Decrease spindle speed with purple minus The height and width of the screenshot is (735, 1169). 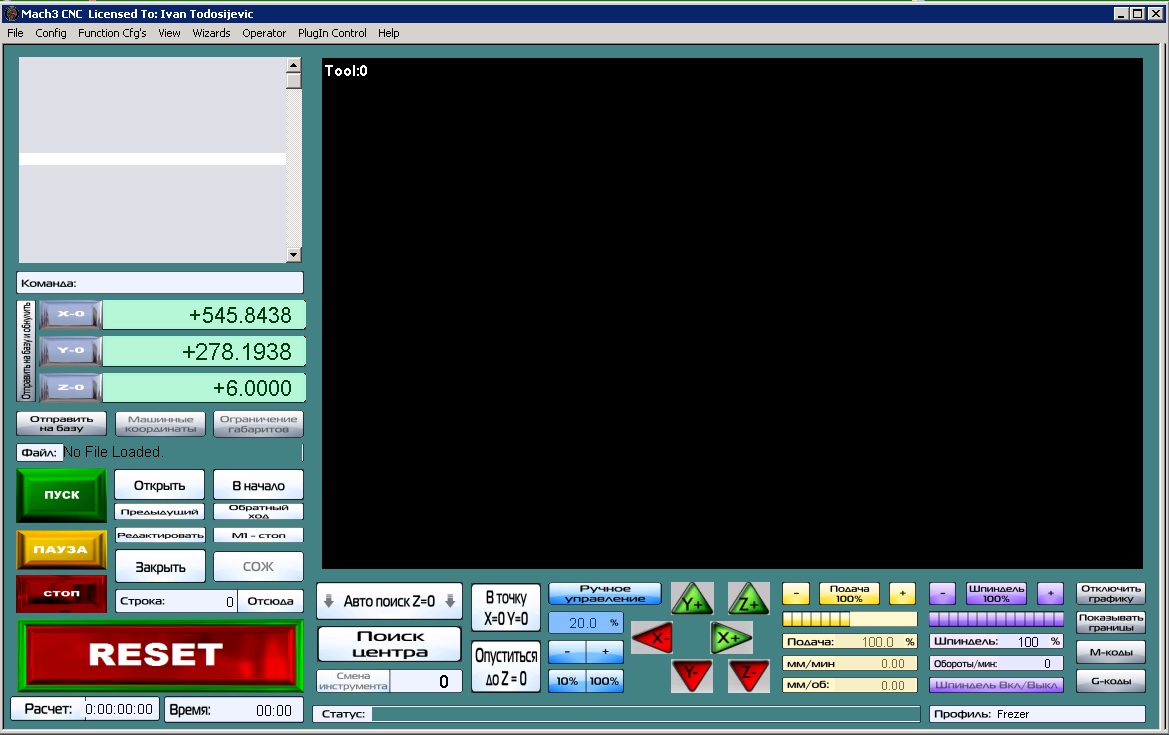coord(942,594)
